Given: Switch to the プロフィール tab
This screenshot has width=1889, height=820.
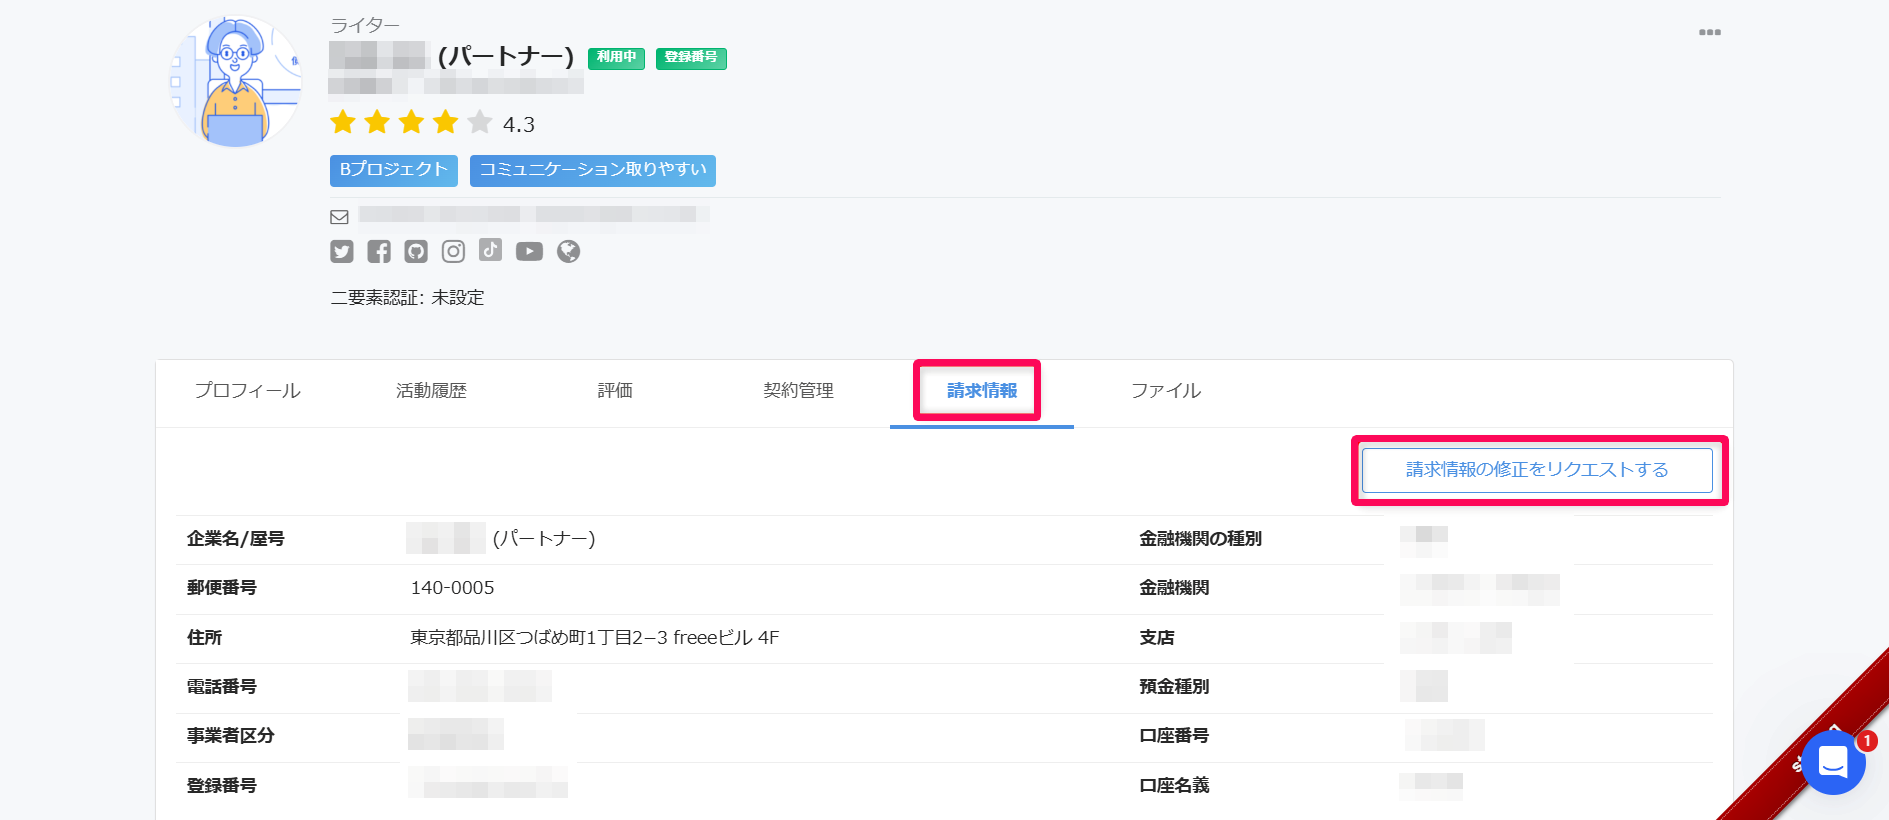Looking at the screenshot, I should point(247,391).
